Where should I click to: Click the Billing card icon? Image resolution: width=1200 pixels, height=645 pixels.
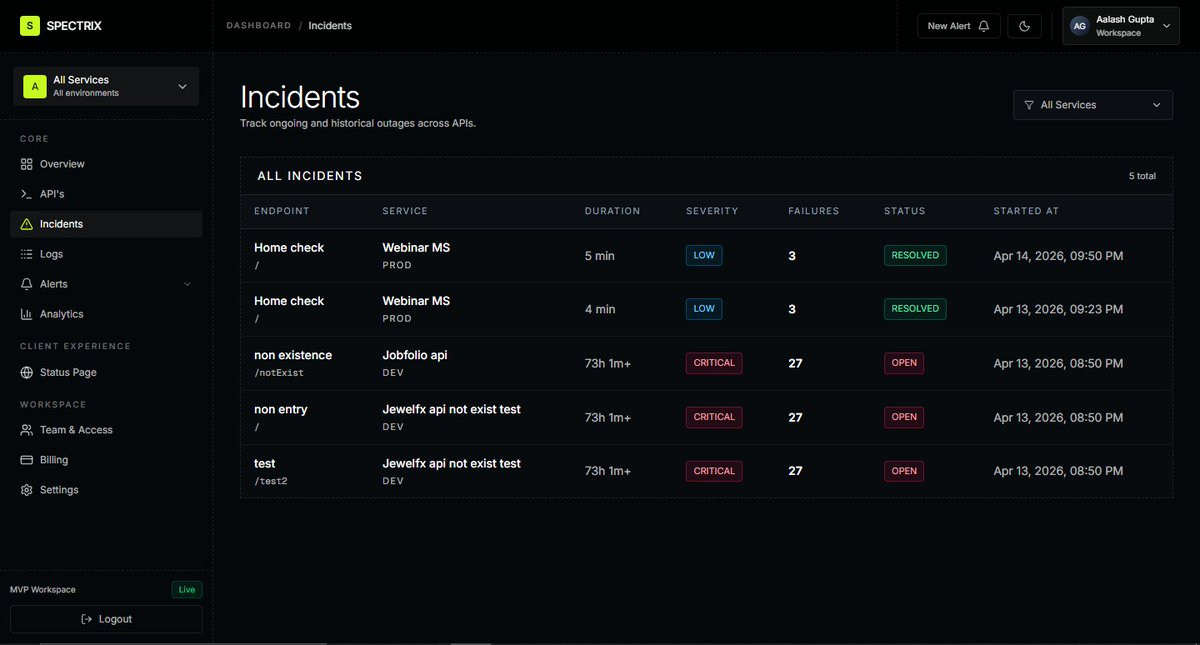click(x=27, y=460)
